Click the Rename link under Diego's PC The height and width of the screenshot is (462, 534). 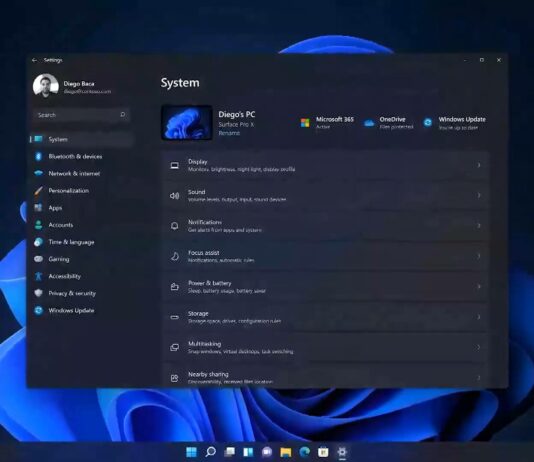pos(229,133)
